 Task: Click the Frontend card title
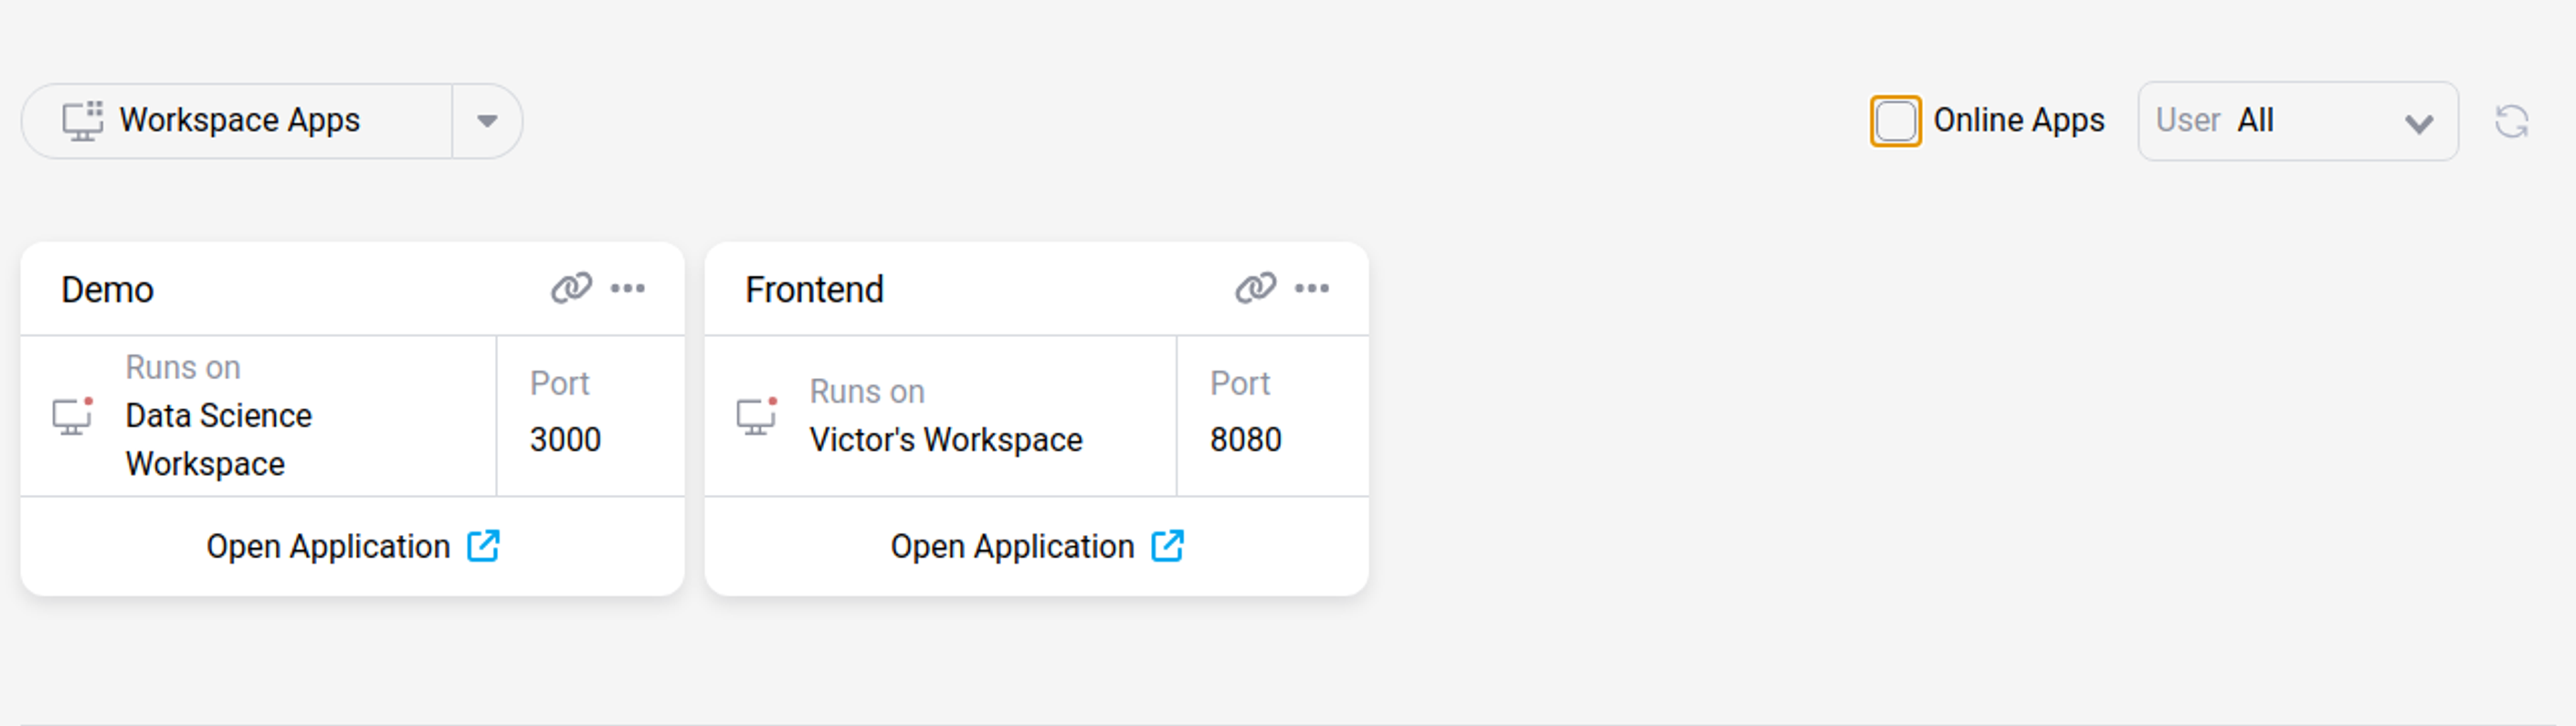click(814, 290)
